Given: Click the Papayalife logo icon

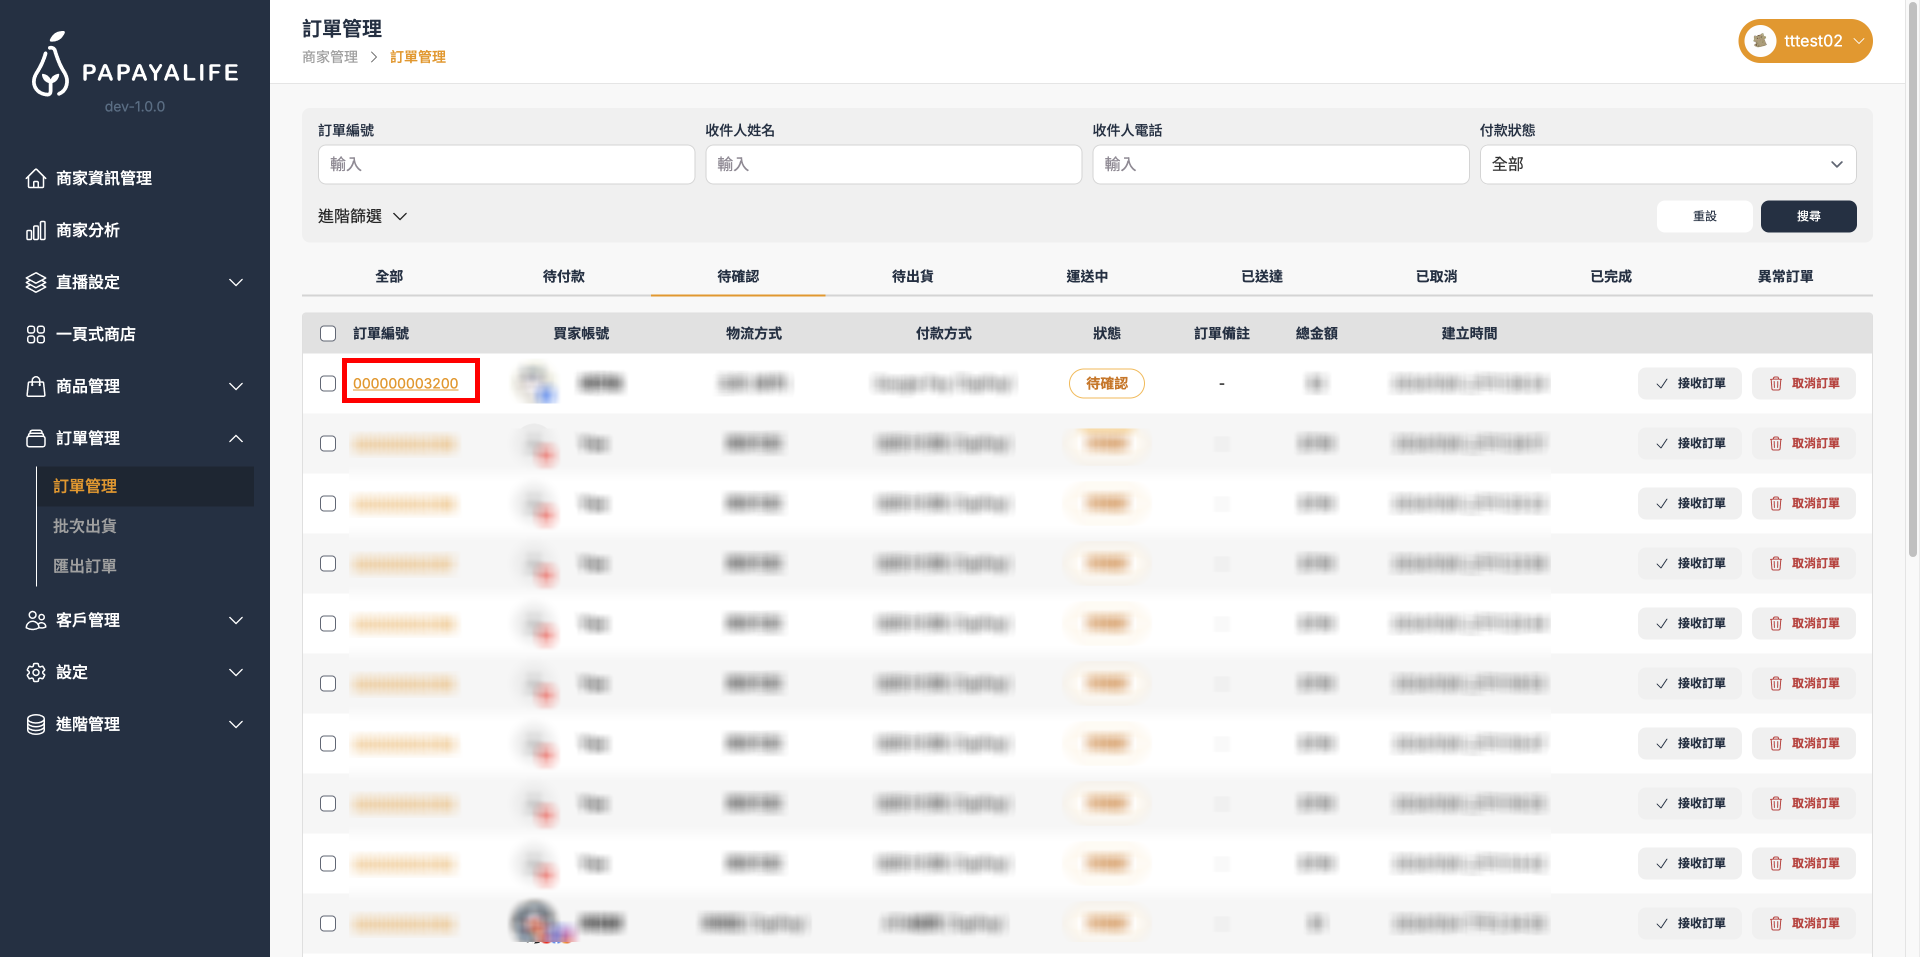Looking at the screenshot, I should 50,66.
